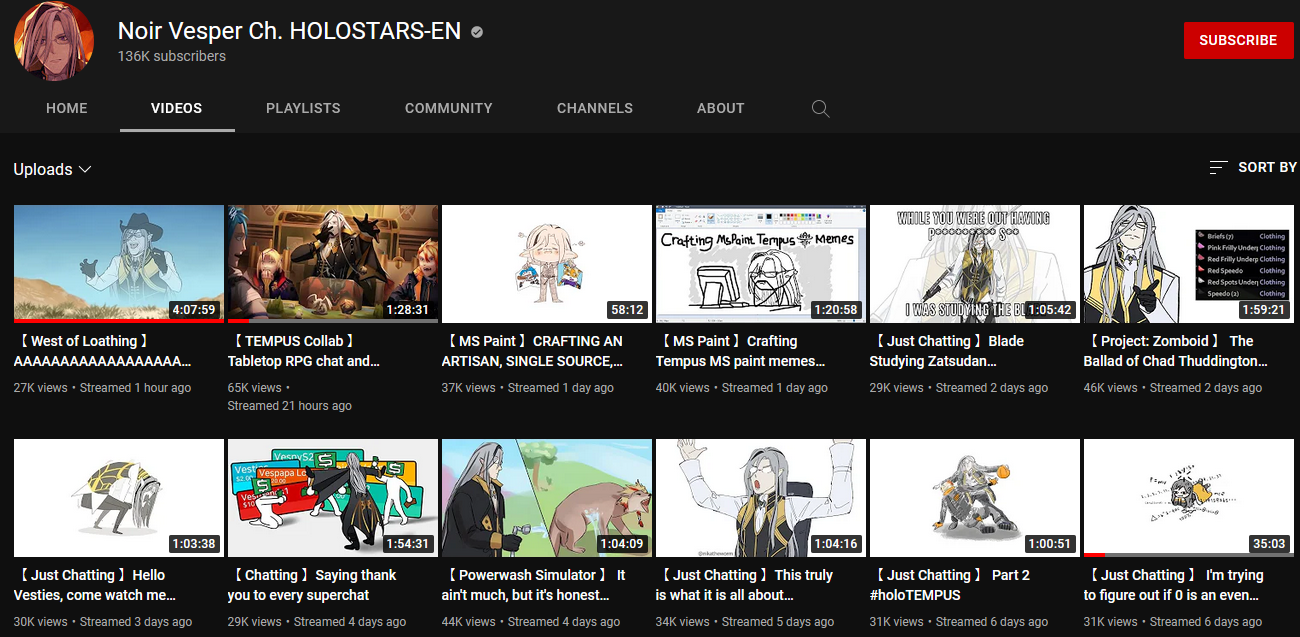Open the Sort By menu
Screen dimensions: 1300x637
[x=1252, y=167]
